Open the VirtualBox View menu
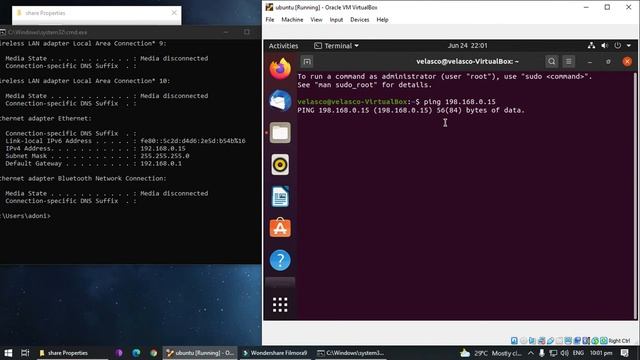The width and height of the screenshot is (640, 360). [316, 20]
